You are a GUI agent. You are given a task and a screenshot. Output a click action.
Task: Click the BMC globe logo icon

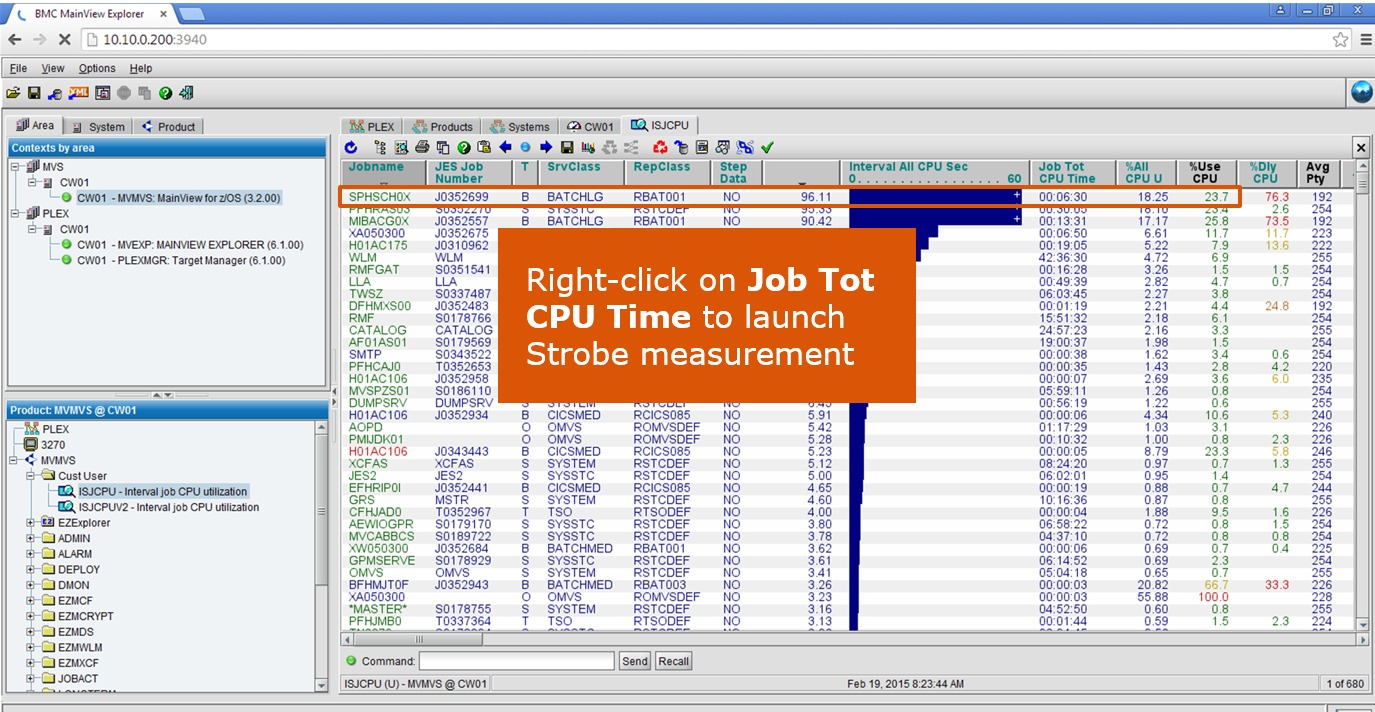coord(1361,93)
